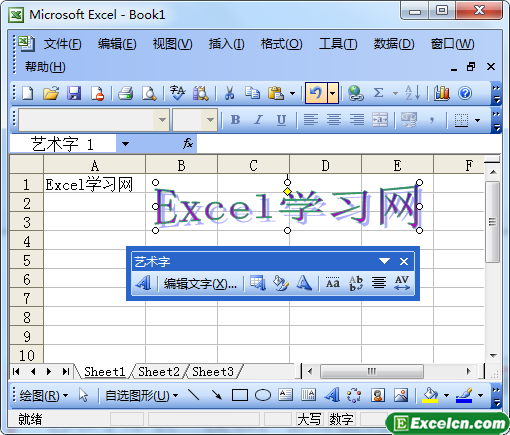Click the 帮助(H) menu
Screen dimensions: 510x435
[45, 67]
